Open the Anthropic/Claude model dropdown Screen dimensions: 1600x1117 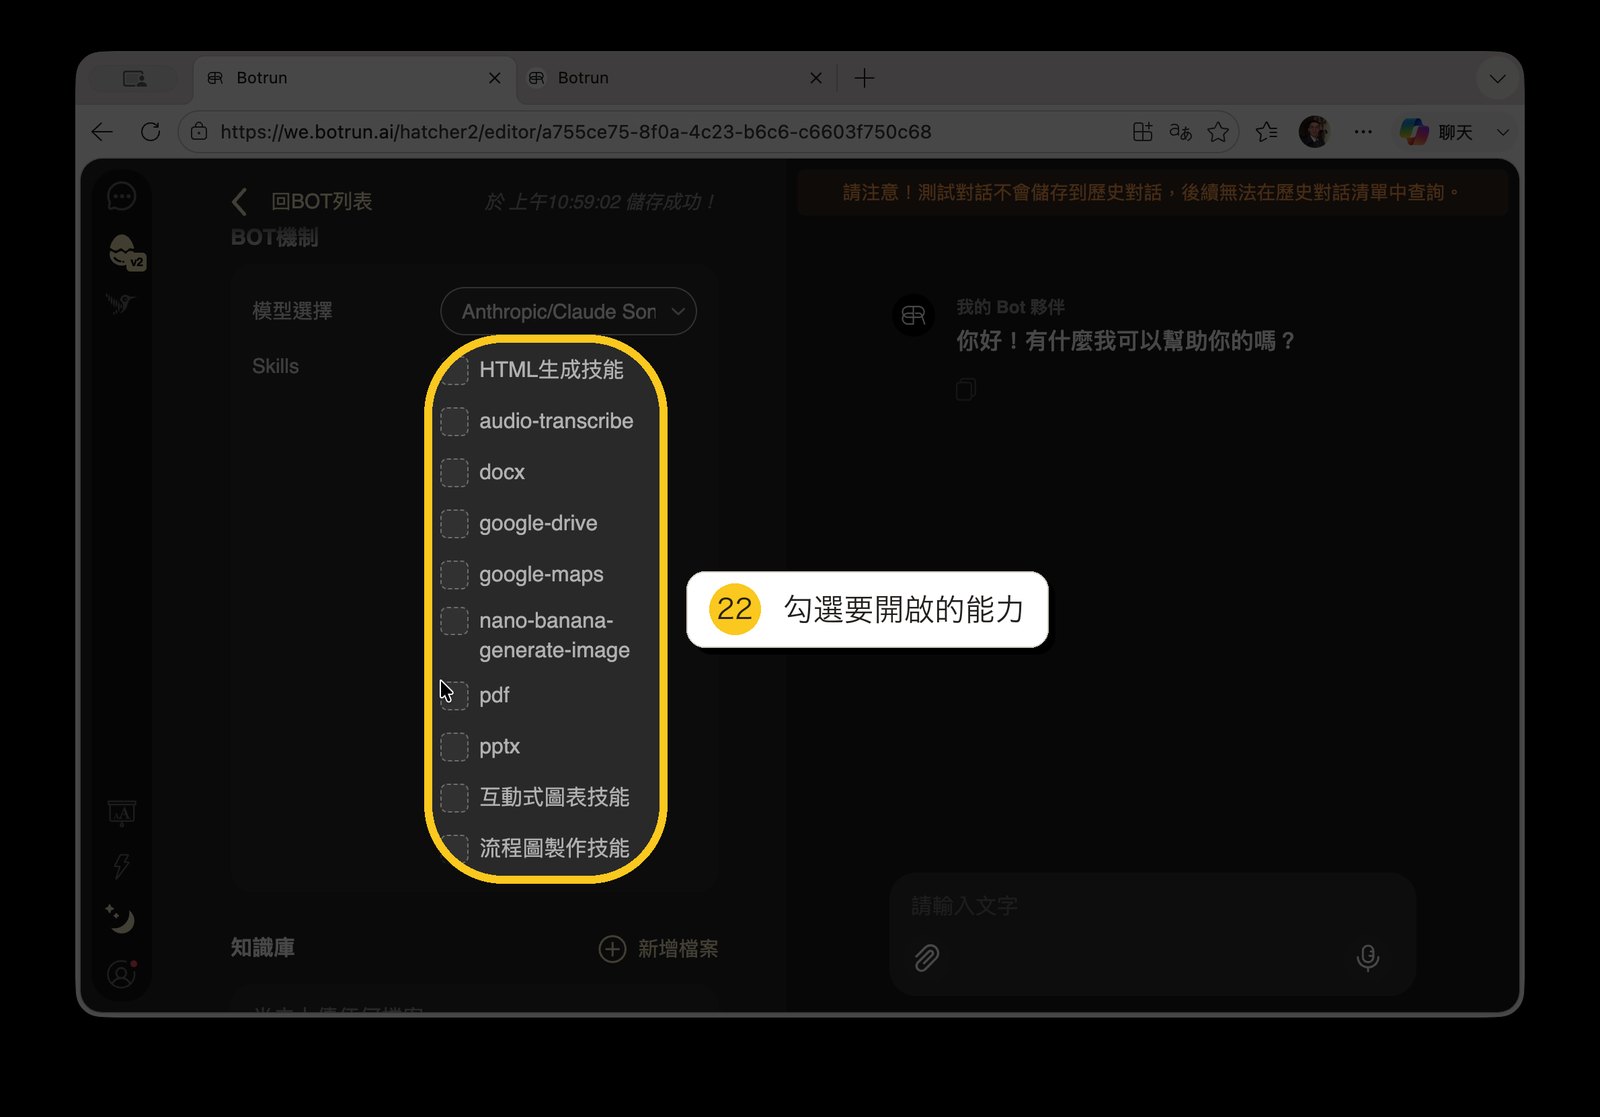568,311
